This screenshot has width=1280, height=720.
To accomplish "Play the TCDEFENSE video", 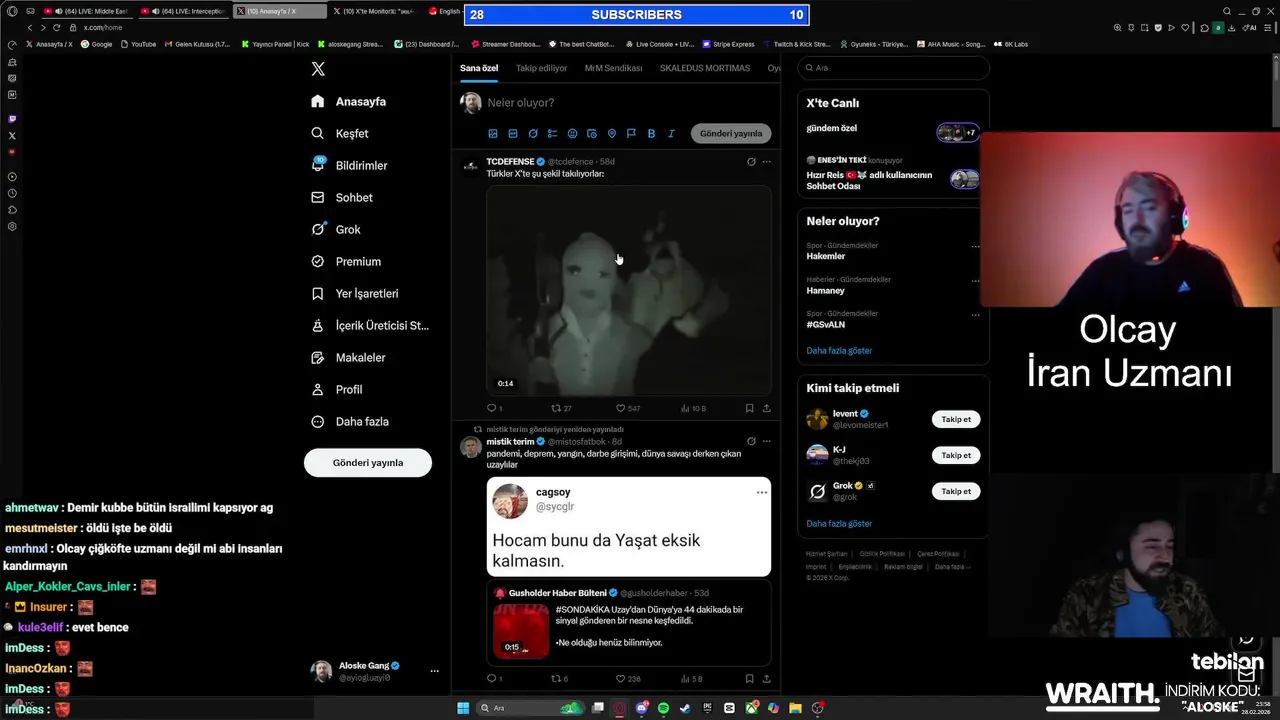I will pos(629,290).
